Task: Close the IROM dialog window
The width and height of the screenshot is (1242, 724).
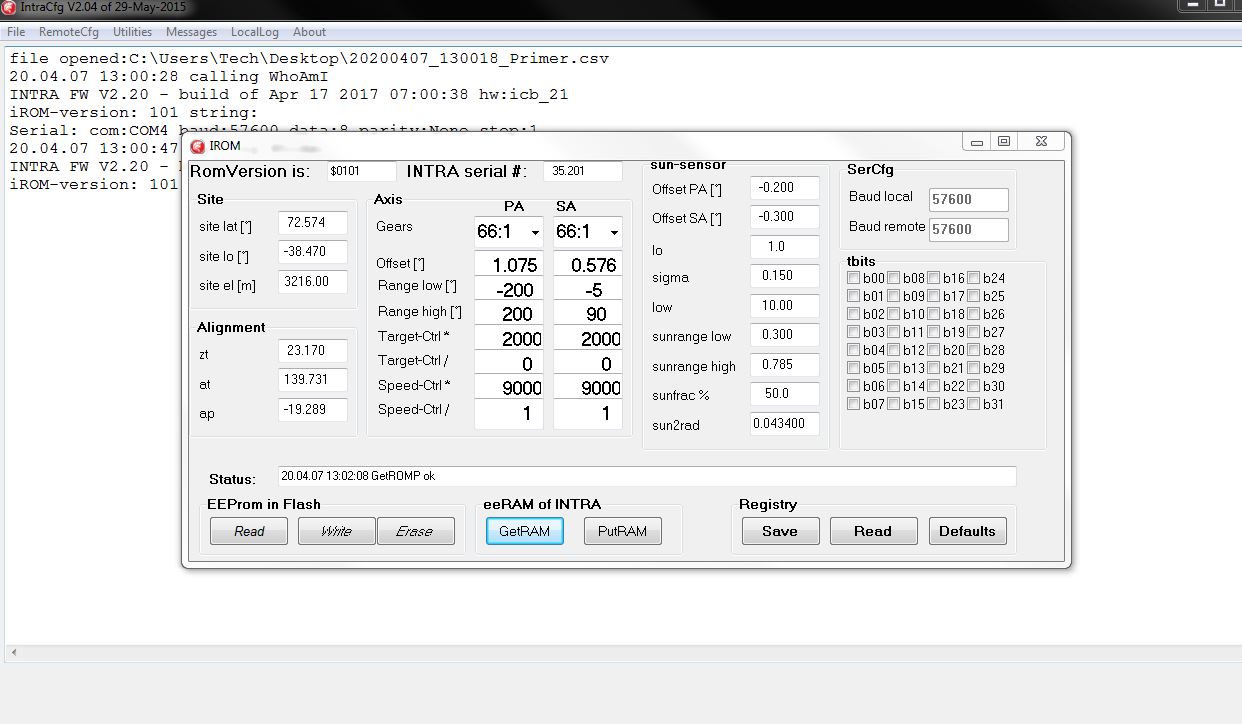Action: tap(1040, 142)
